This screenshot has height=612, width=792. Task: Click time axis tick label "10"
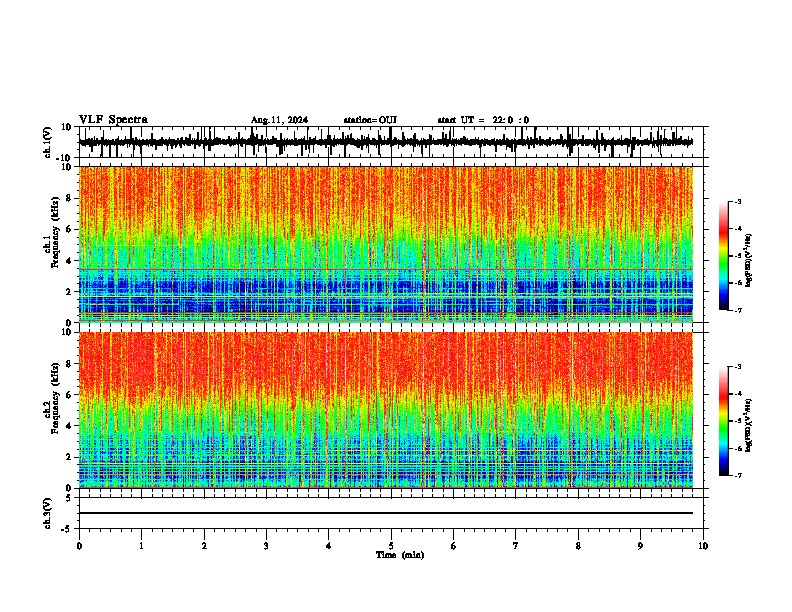coord(703,546)
